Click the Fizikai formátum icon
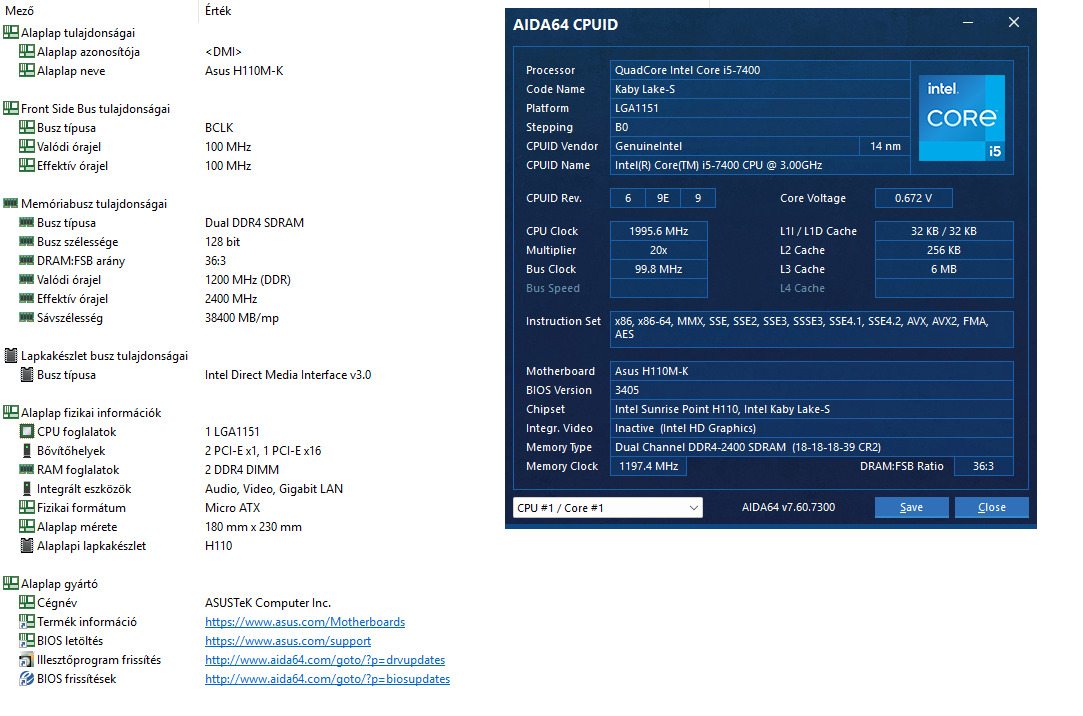Image resolution: width=1083 pixels, height=716 pixels. click(27, 507)
